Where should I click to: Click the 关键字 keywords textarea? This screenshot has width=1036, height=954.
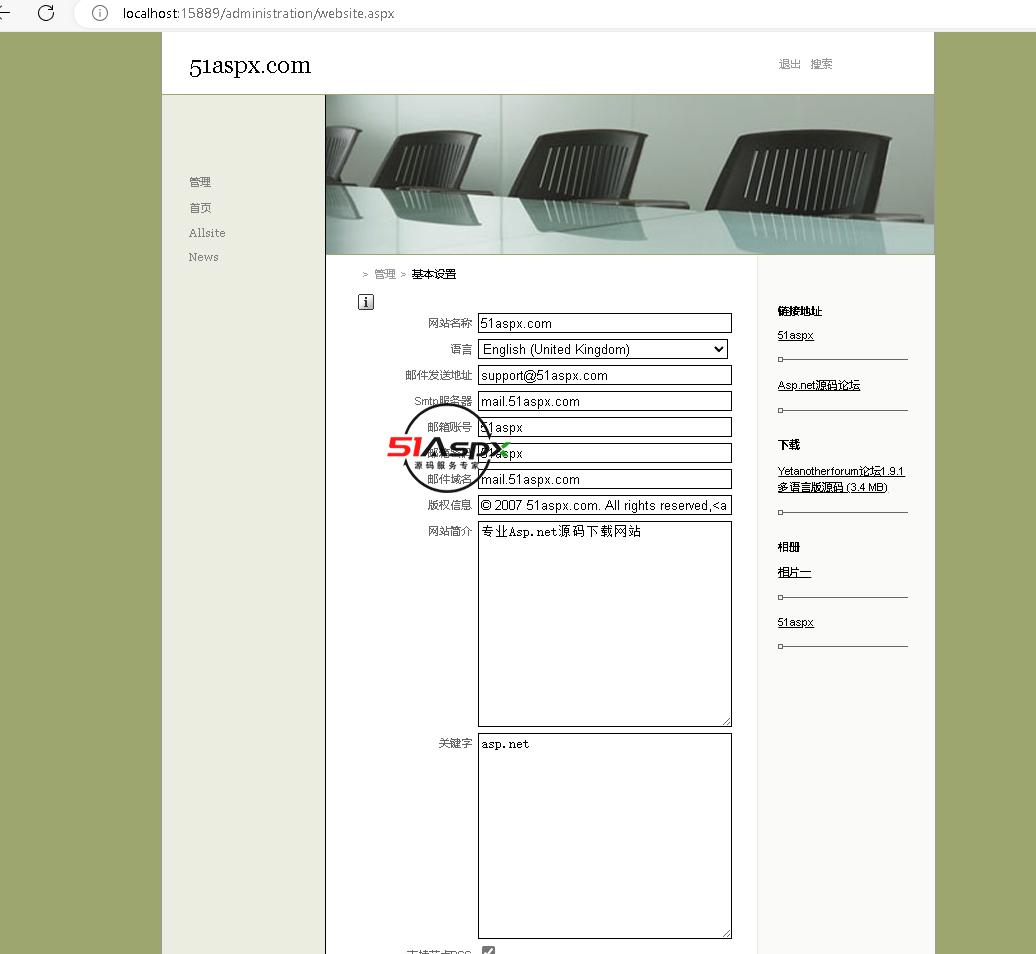(x=605, y=836)
